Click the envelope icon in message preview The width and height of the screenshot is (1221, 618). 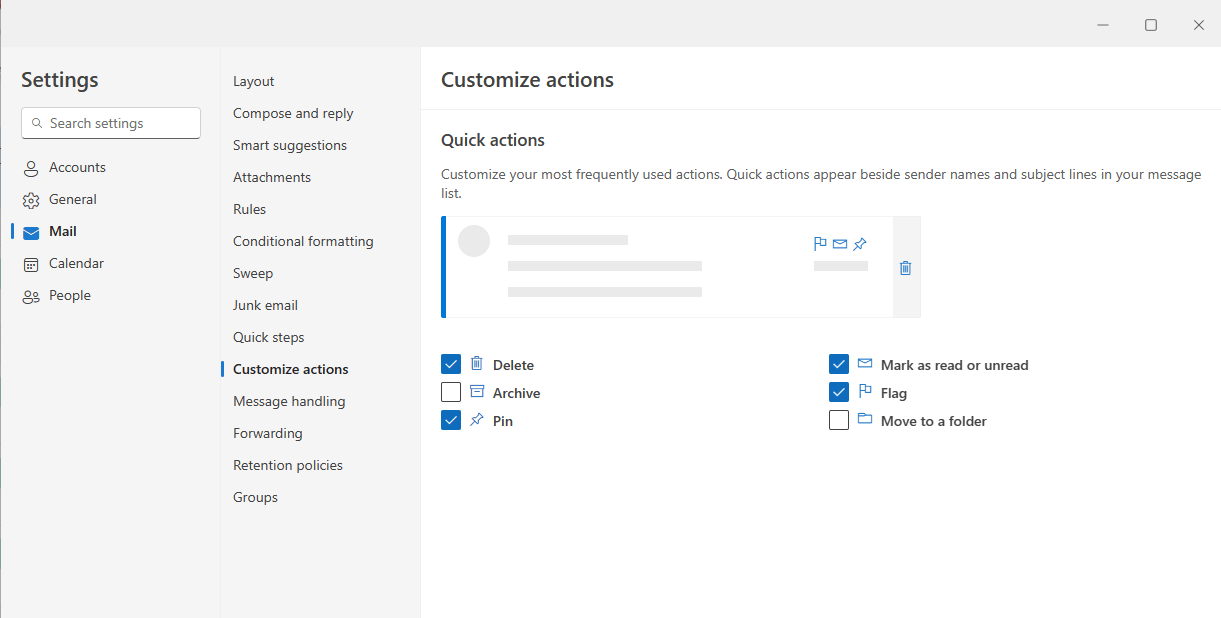840,243
